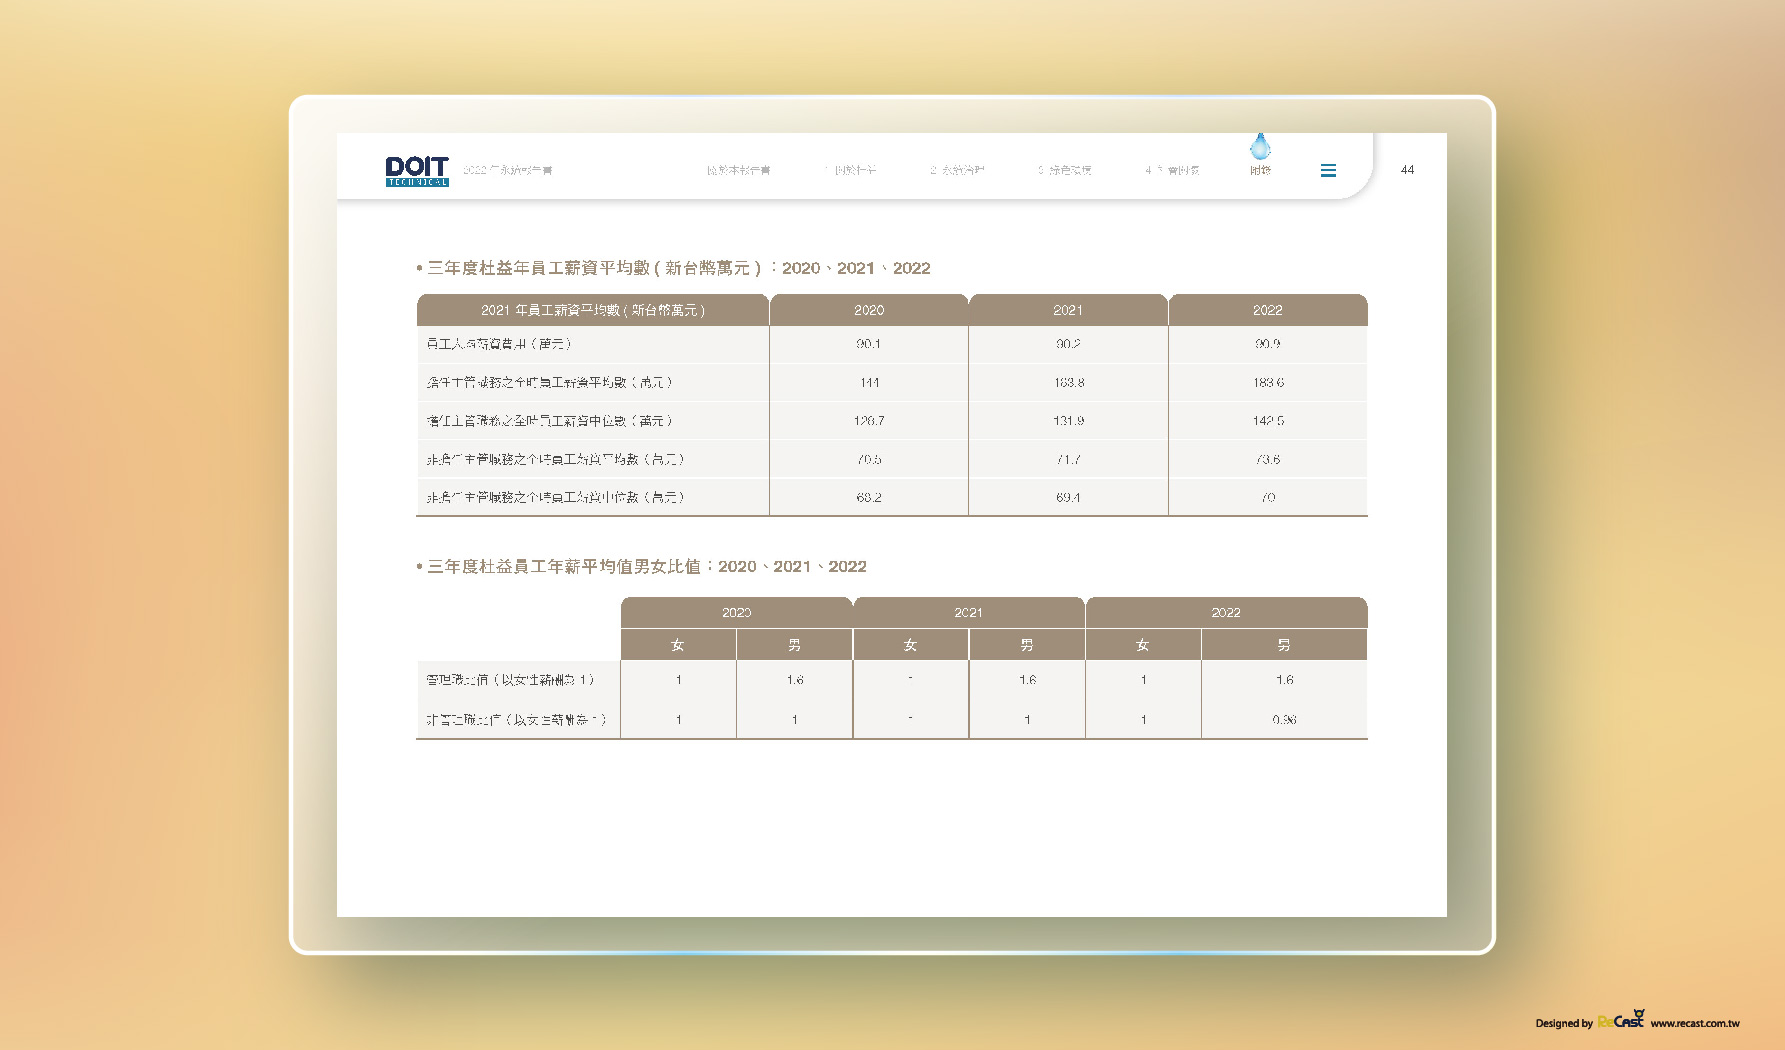
Task: Click the '1.6' cell under 2022 男
Action: click(1284, 680)
